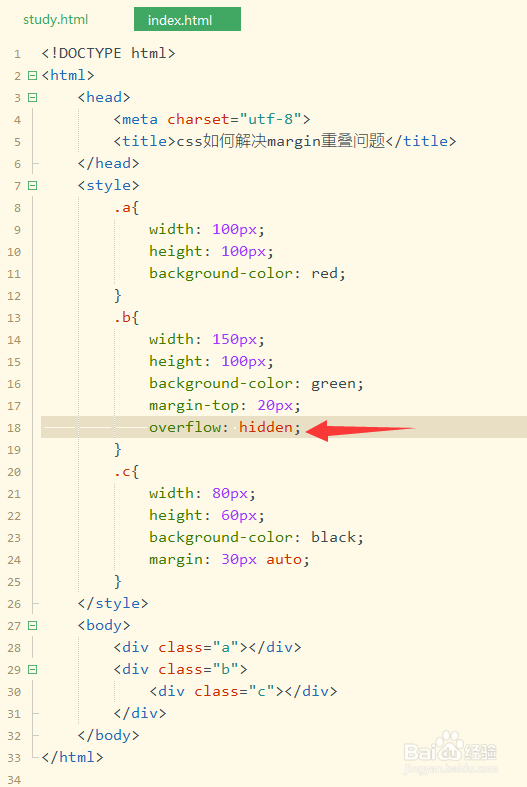Screen dimensions: 527x787
Task: Collapse the html tag fold on line 2
Action: [x=33, y=75]
